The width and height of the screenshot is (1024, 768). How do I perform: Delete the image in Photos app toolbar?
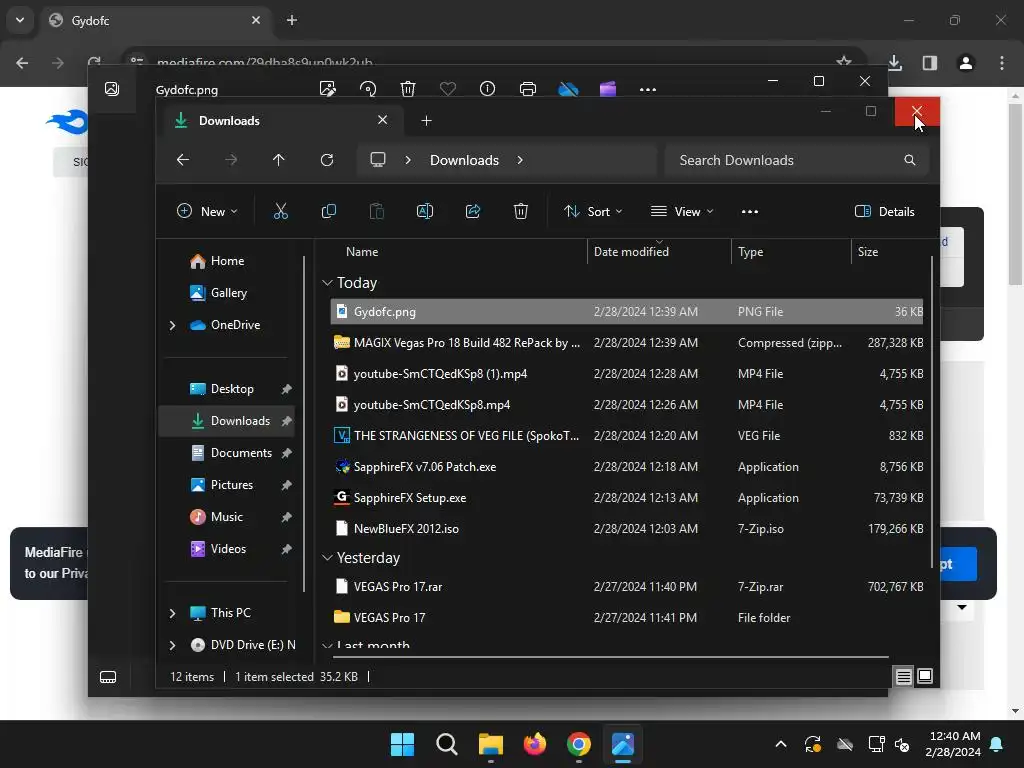(408, 89)
